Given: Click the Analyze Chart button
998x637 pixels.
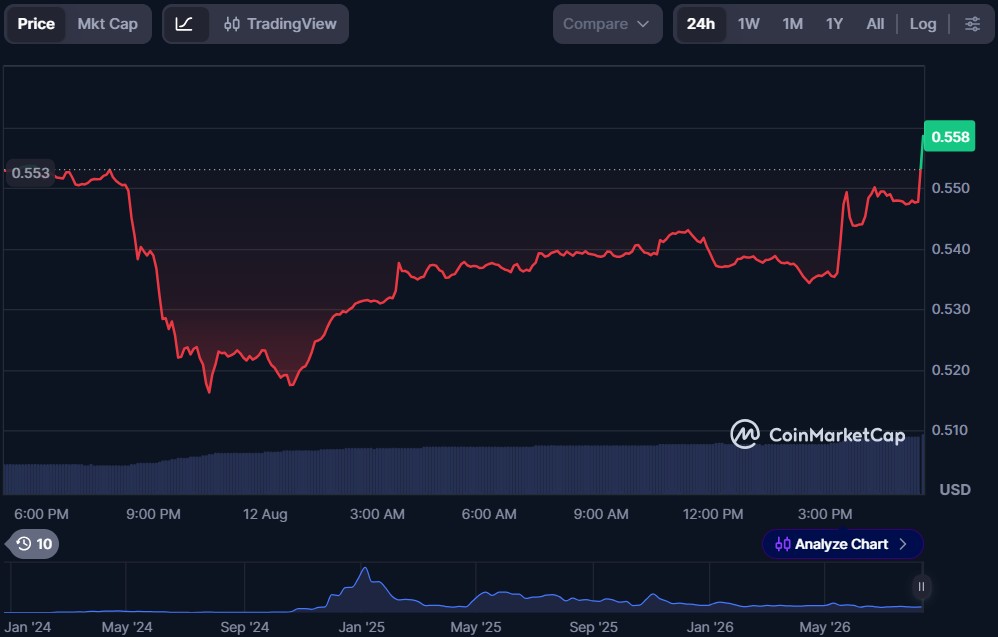Looking at the screenshot, I should (842, 544).
